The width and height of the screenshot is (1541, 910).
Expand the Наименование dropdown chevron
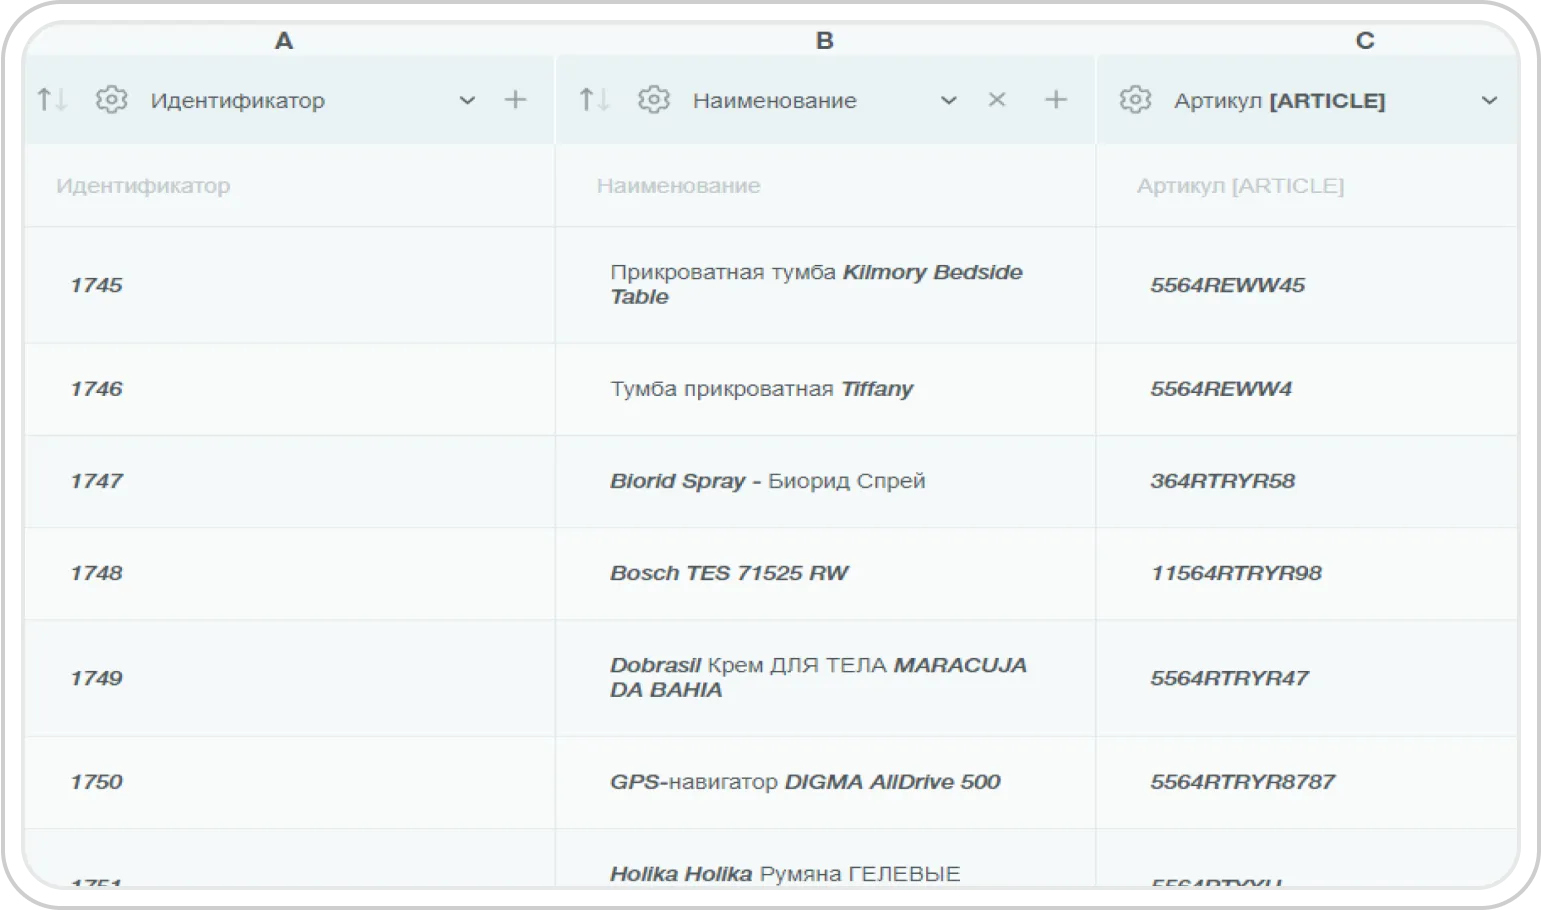coord(949,100)
